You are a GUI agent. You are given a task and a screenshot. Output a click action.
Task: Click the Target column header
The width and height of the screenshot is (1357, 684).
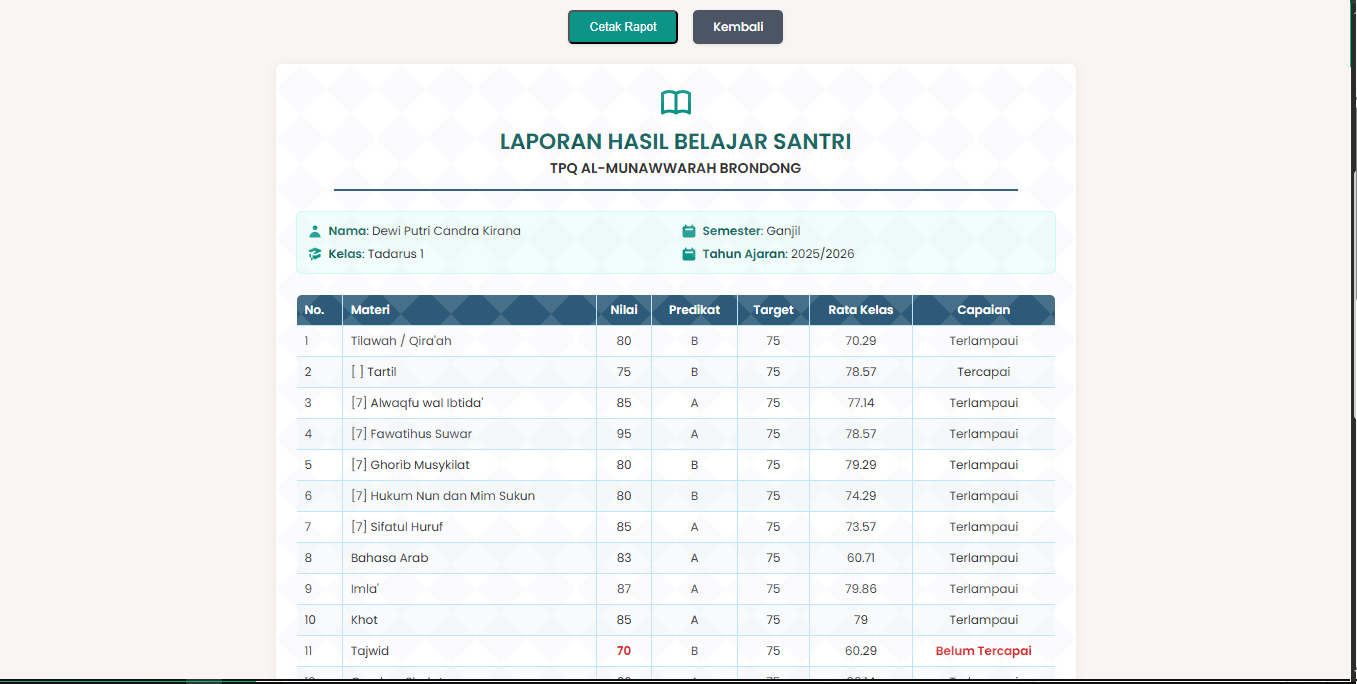pos(773,310)
